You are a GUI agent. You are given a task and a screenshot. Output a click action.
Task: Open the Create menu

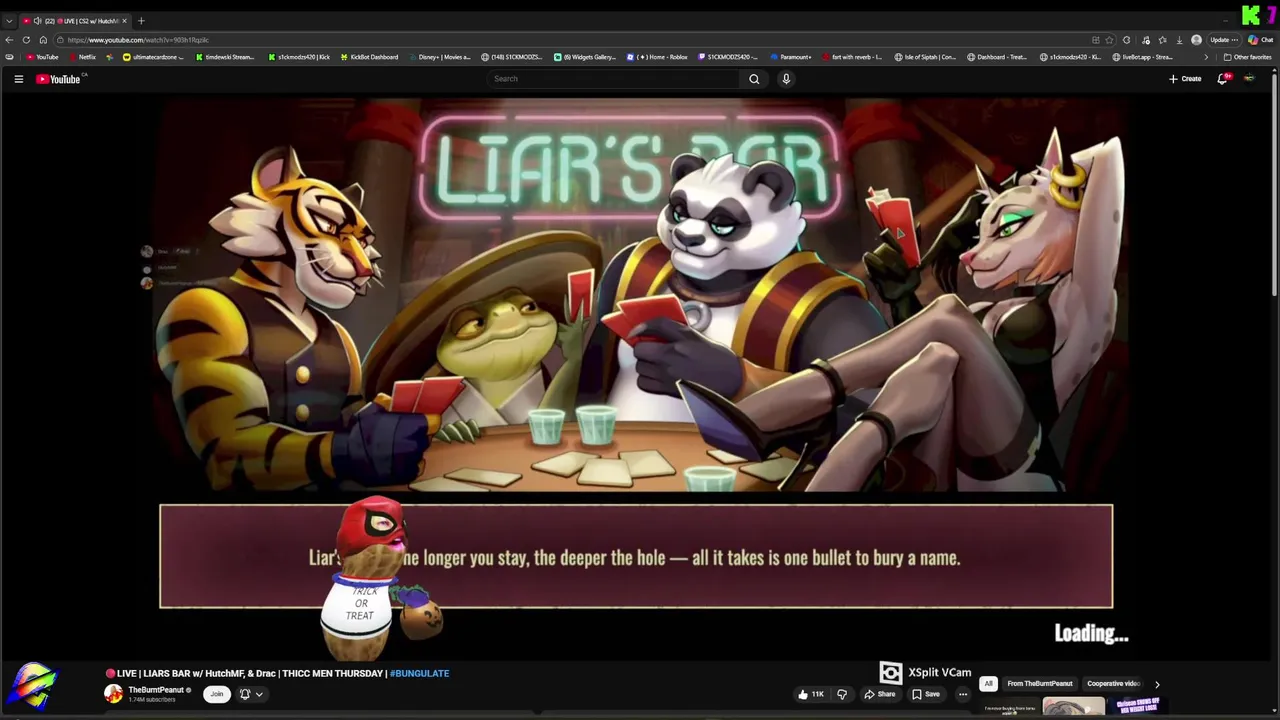coord(1185,79)
